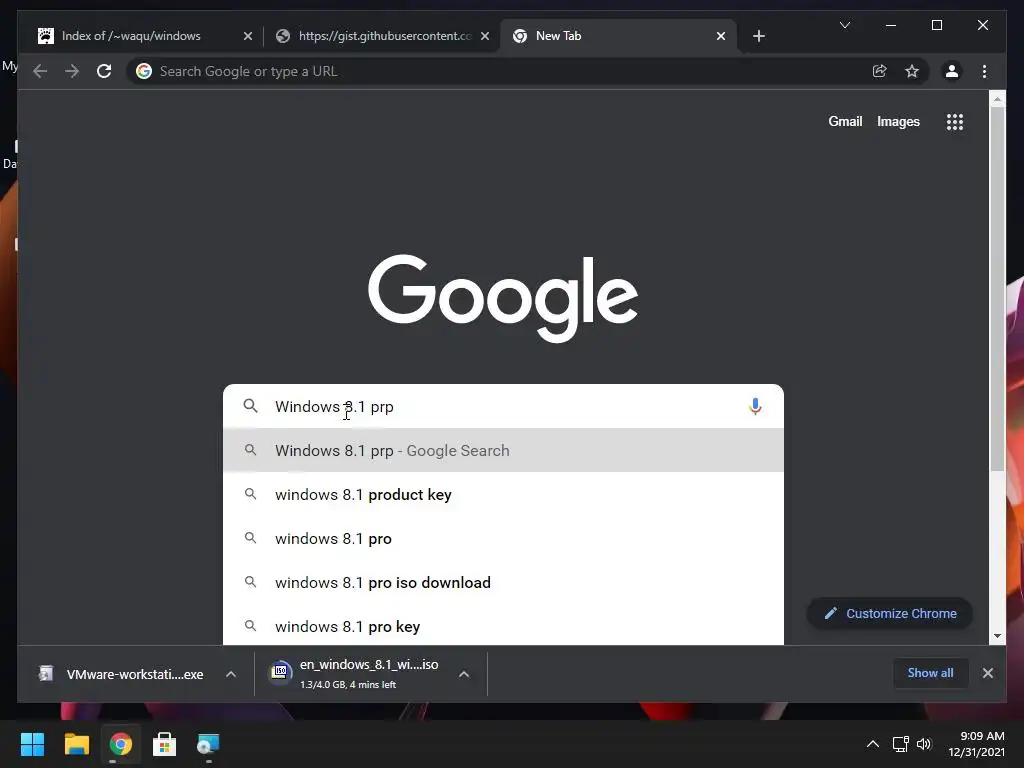The height and width of the screenshot is (768, 1024).
Task: Select 'Windows 8.1 prp - Google Search'
Action: pyautogui.click(x=503, y=450)
